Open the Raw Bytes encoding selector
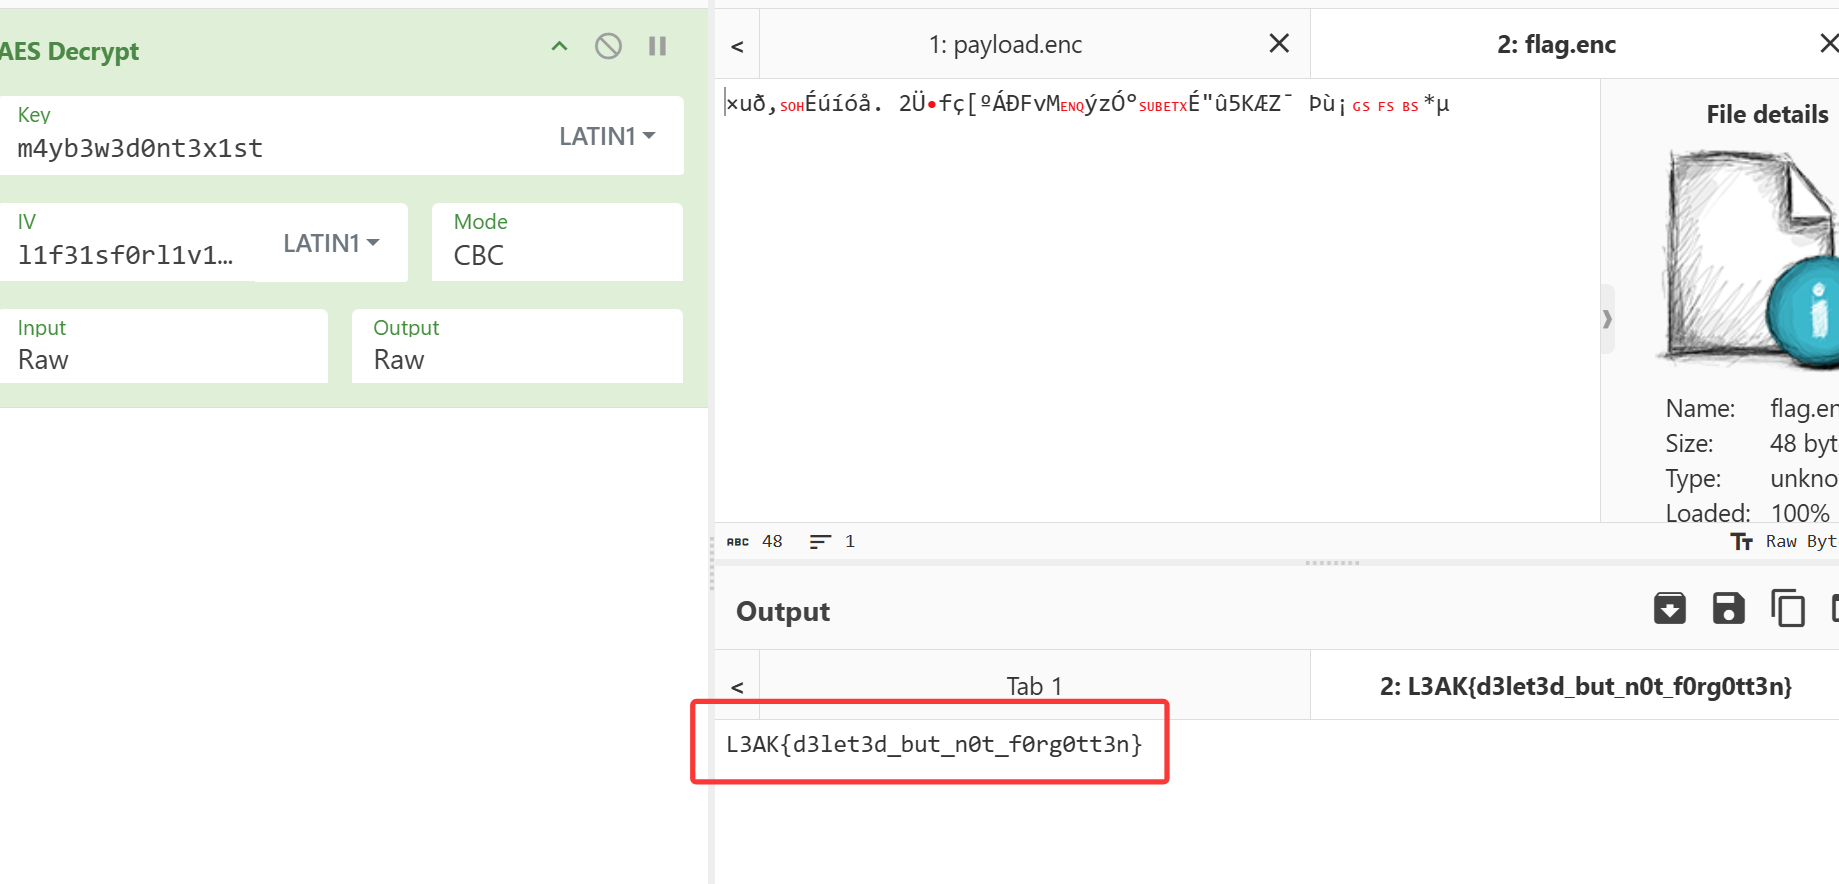Screen dimensions: 1839x884 pos(1785,541)
